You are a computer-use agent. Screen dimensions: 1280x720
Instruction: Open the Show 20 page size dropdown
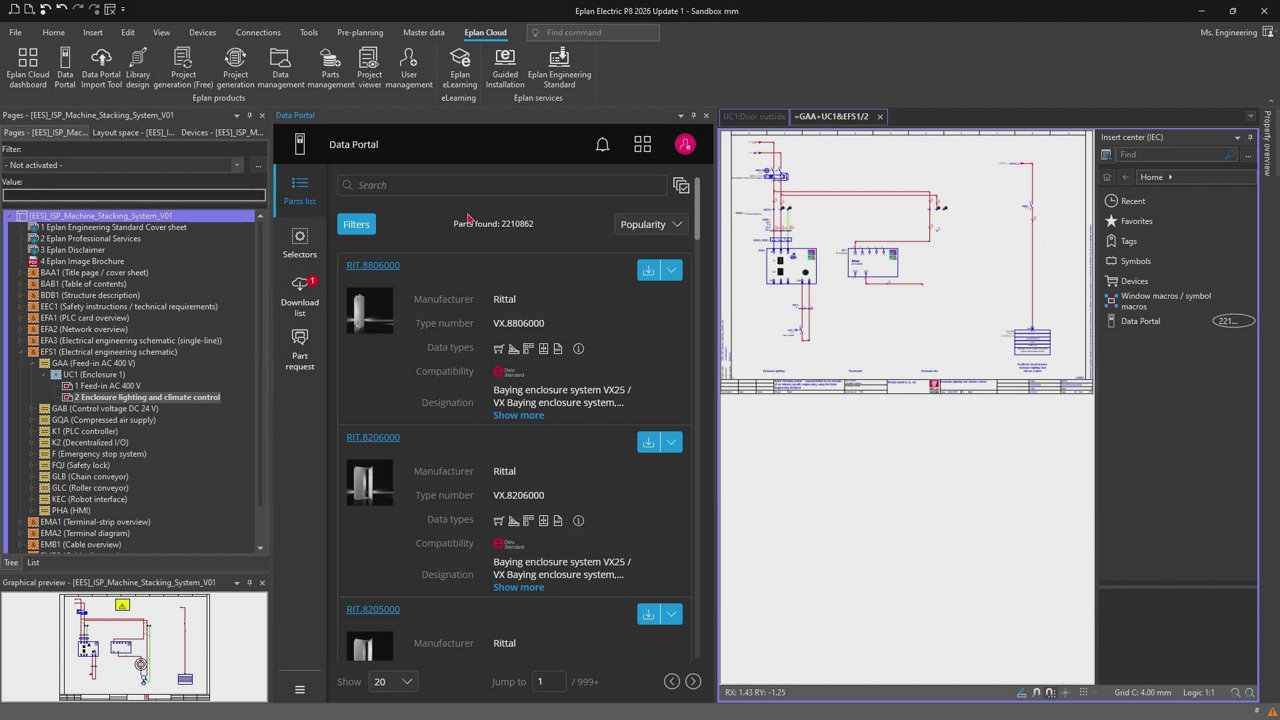(x=392, y=682)
